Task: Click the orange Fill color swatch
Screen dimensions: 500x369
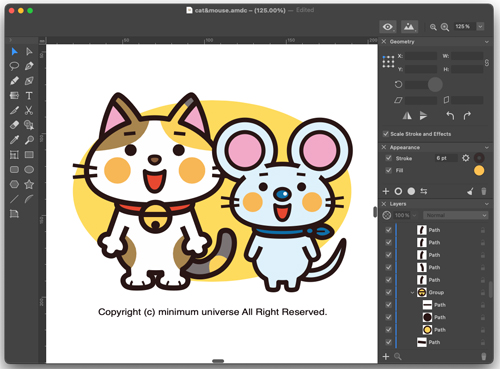Action: click(479, 171)
